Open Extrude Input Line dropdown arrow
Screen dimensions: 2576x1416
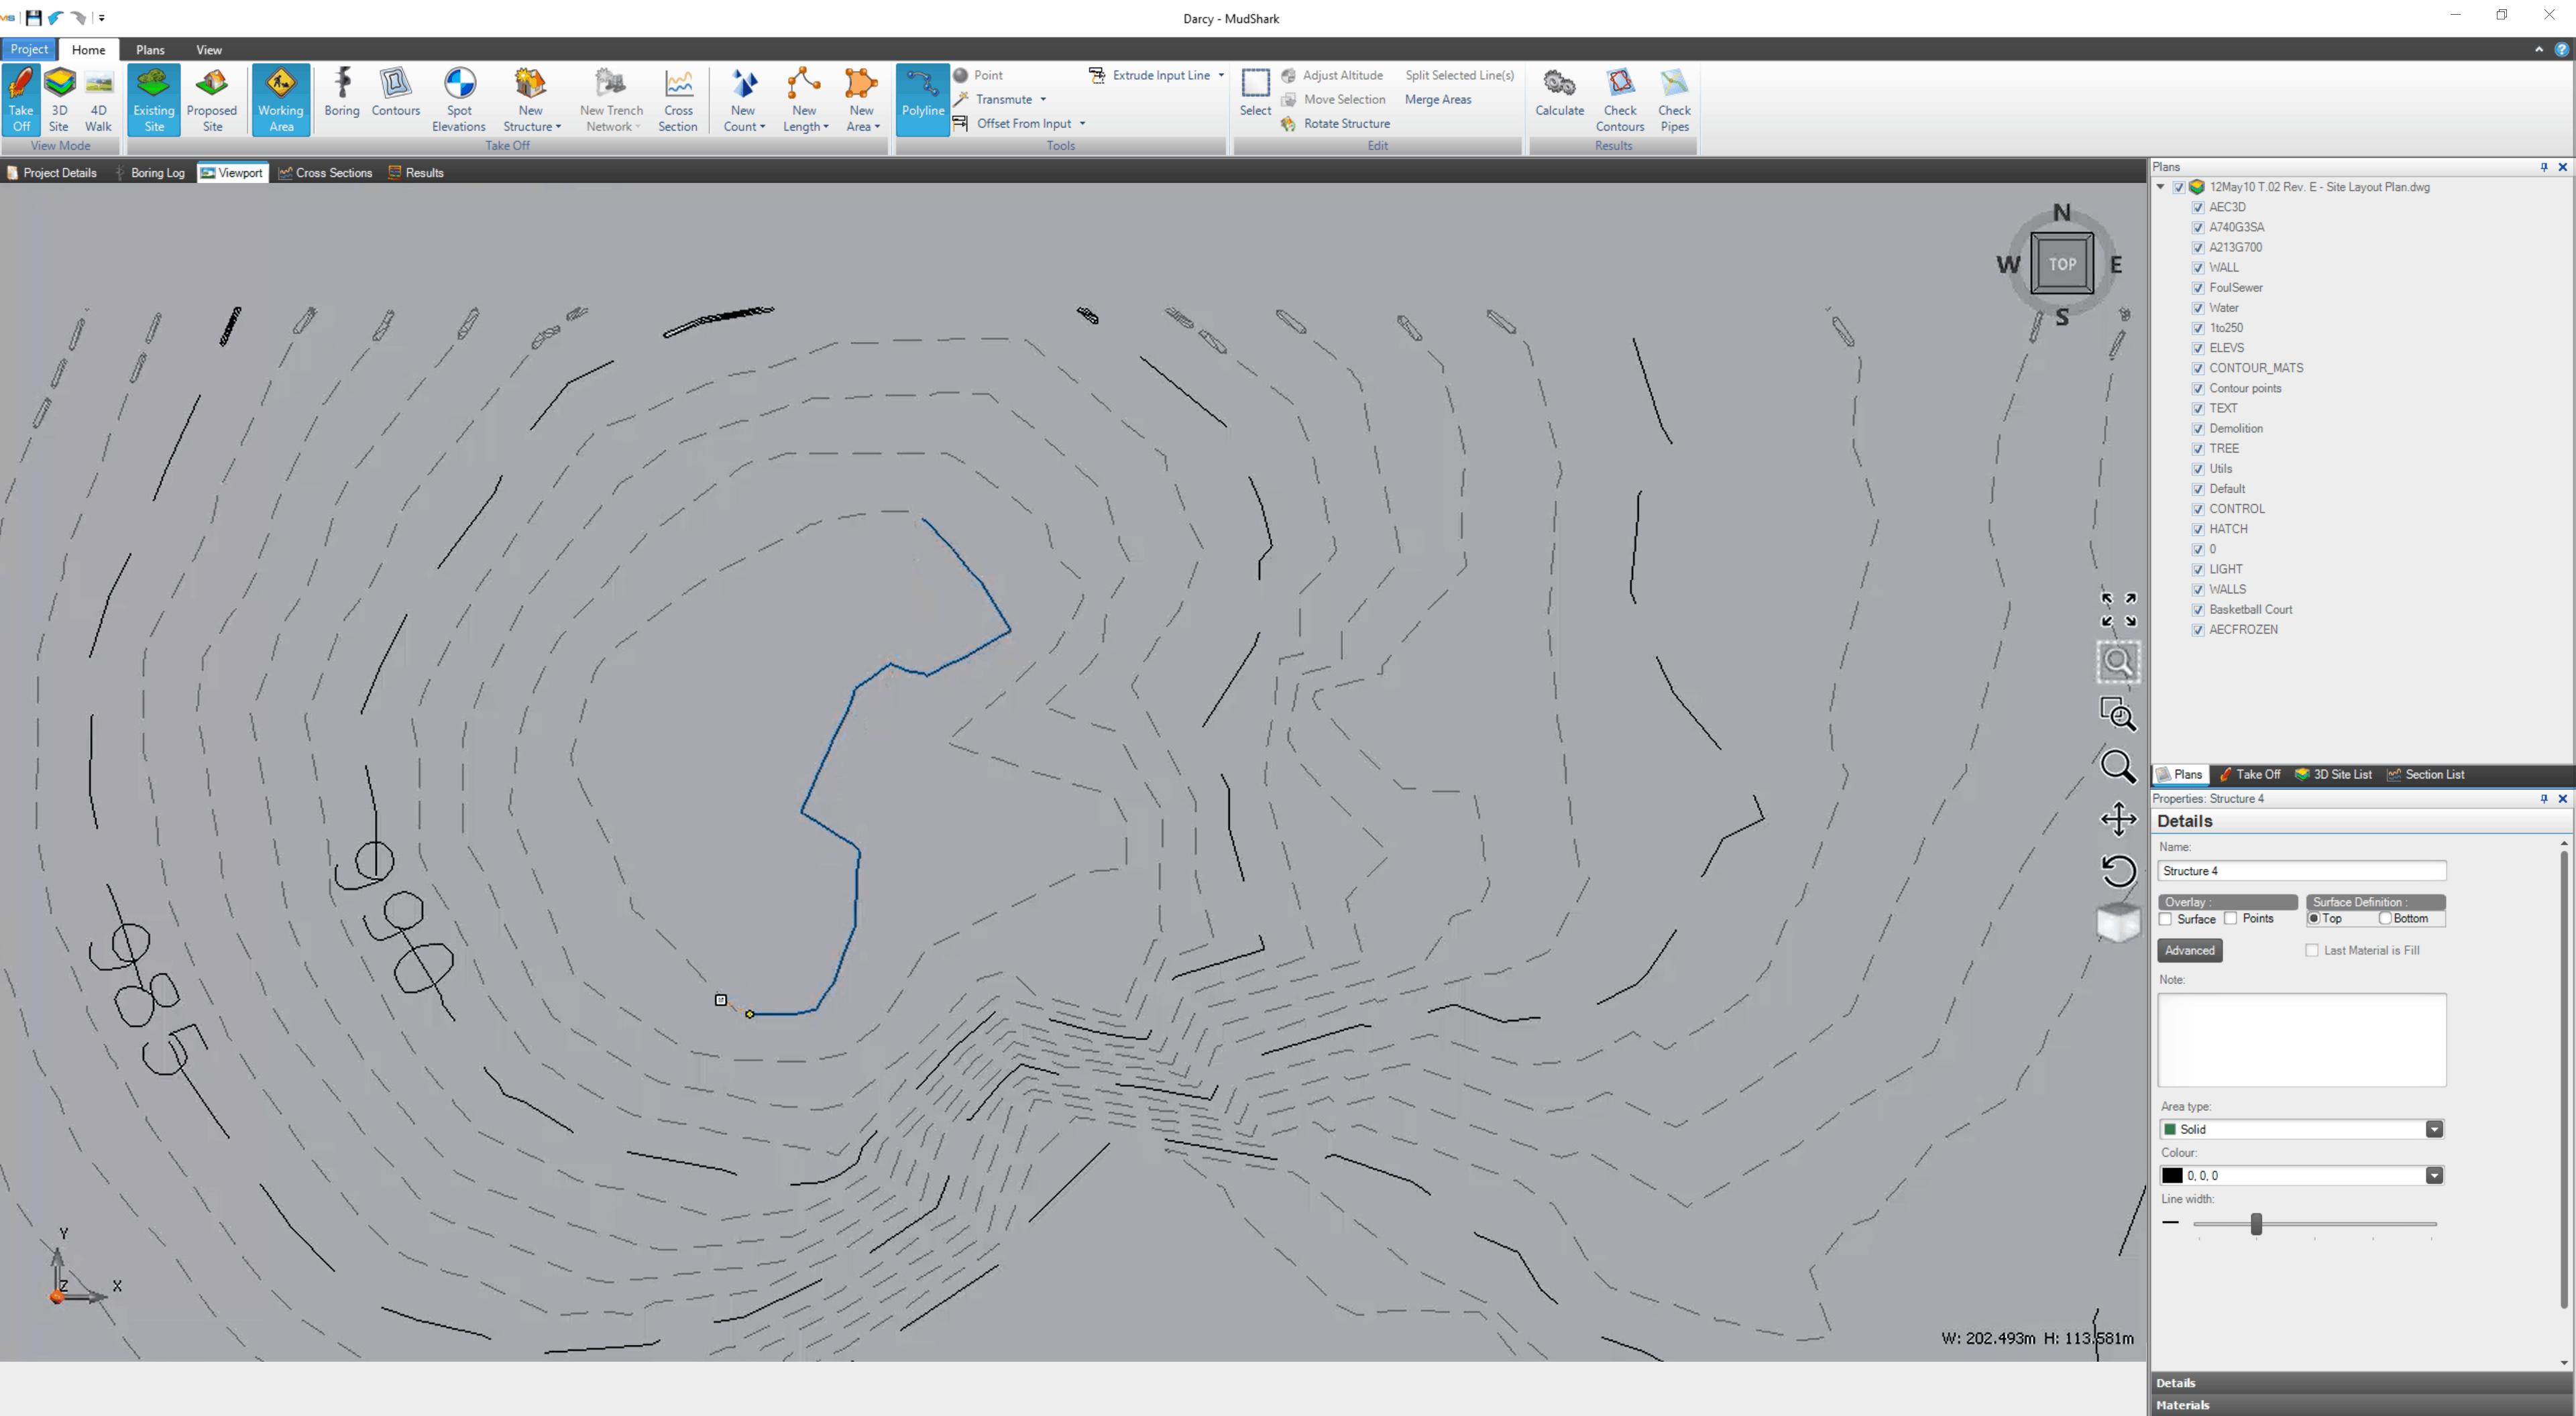[1221, 75]
